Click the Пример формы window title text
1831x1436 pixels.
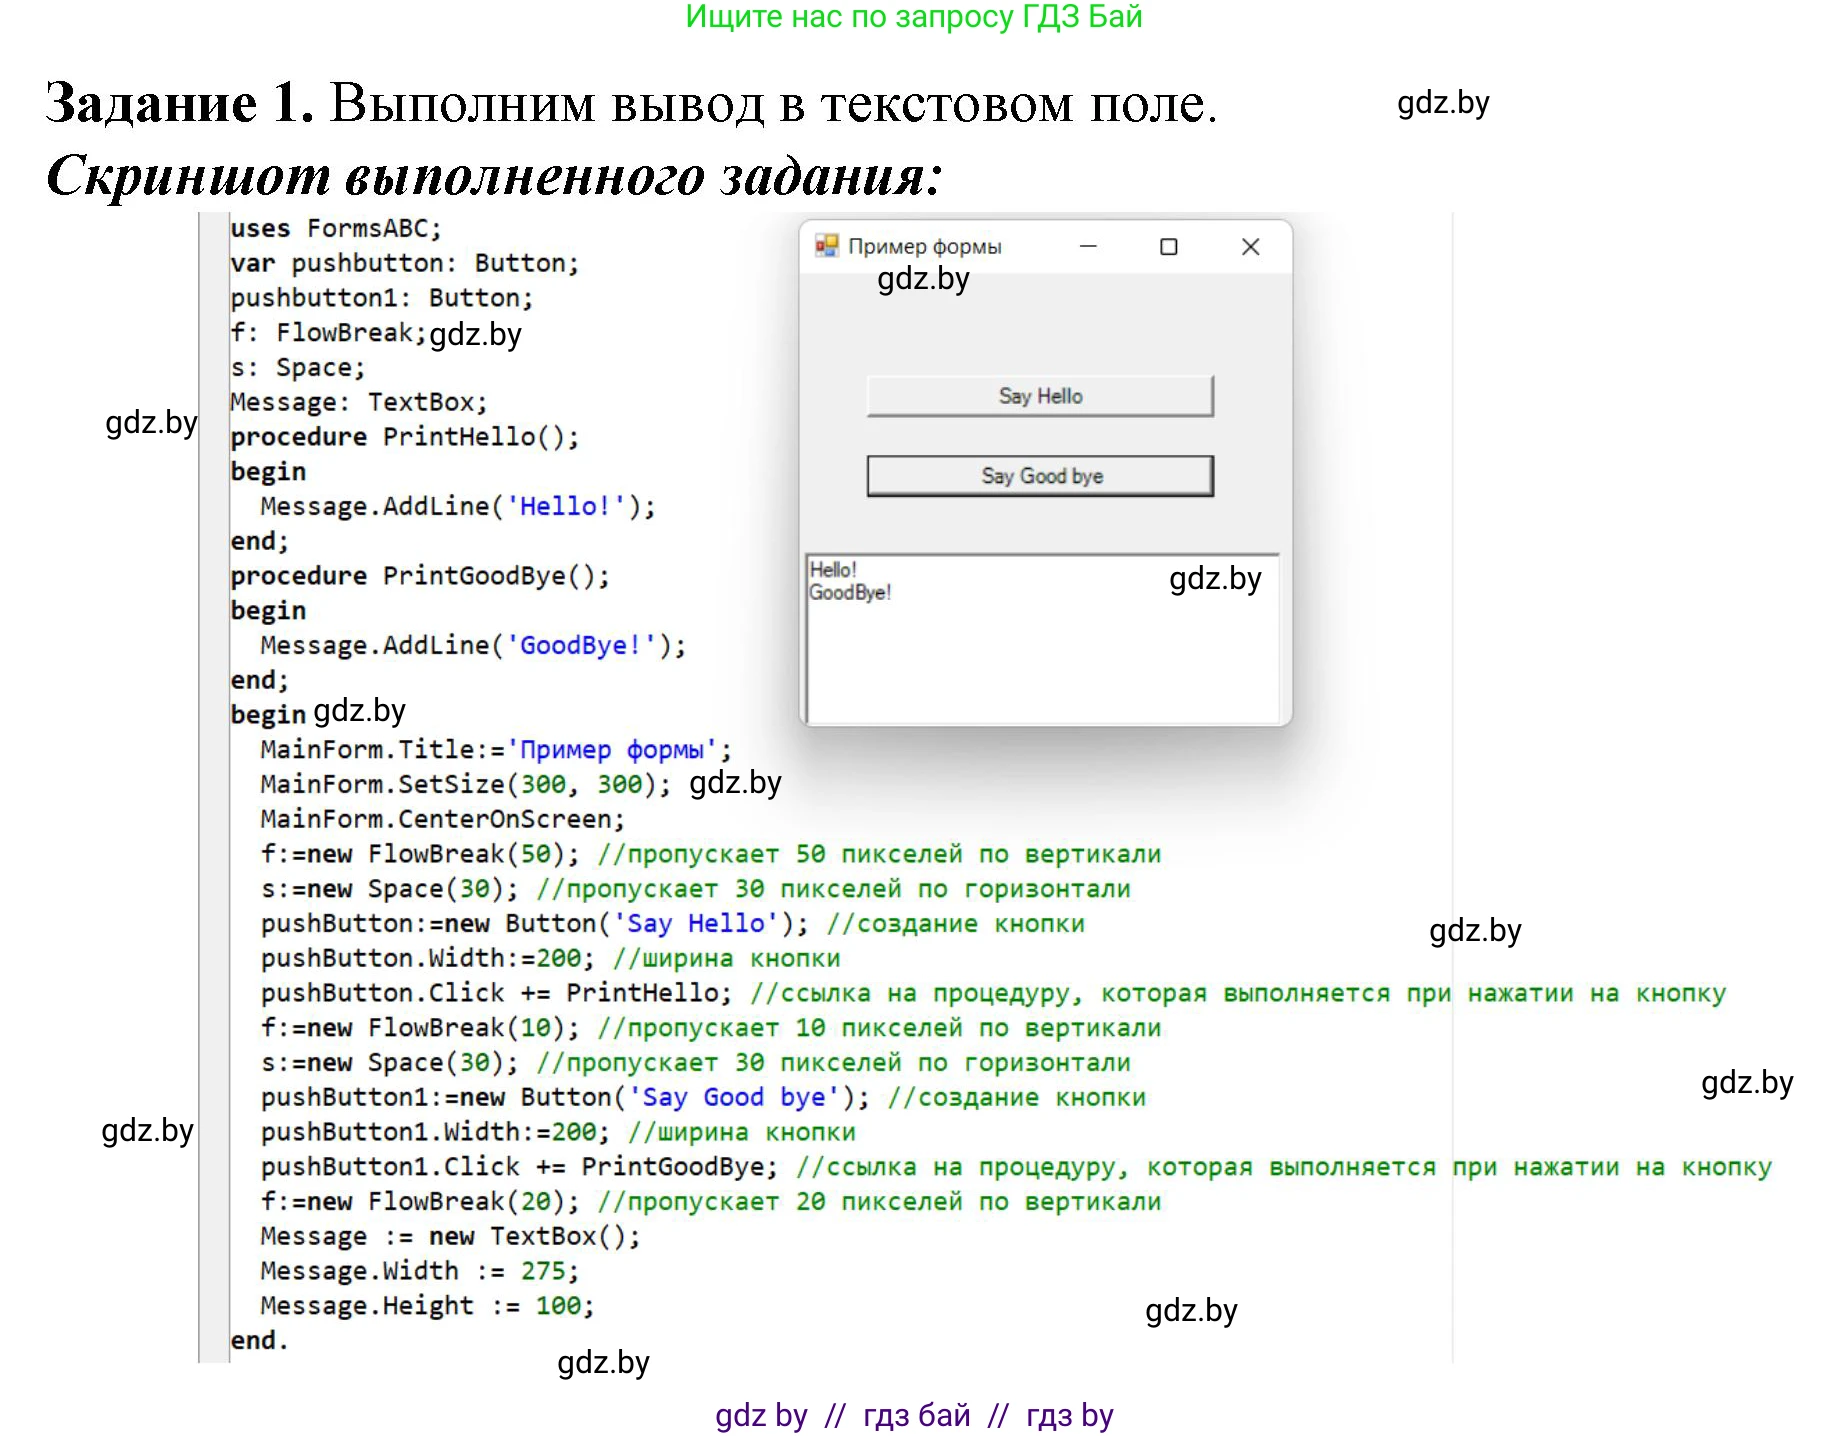pos(924,246)
